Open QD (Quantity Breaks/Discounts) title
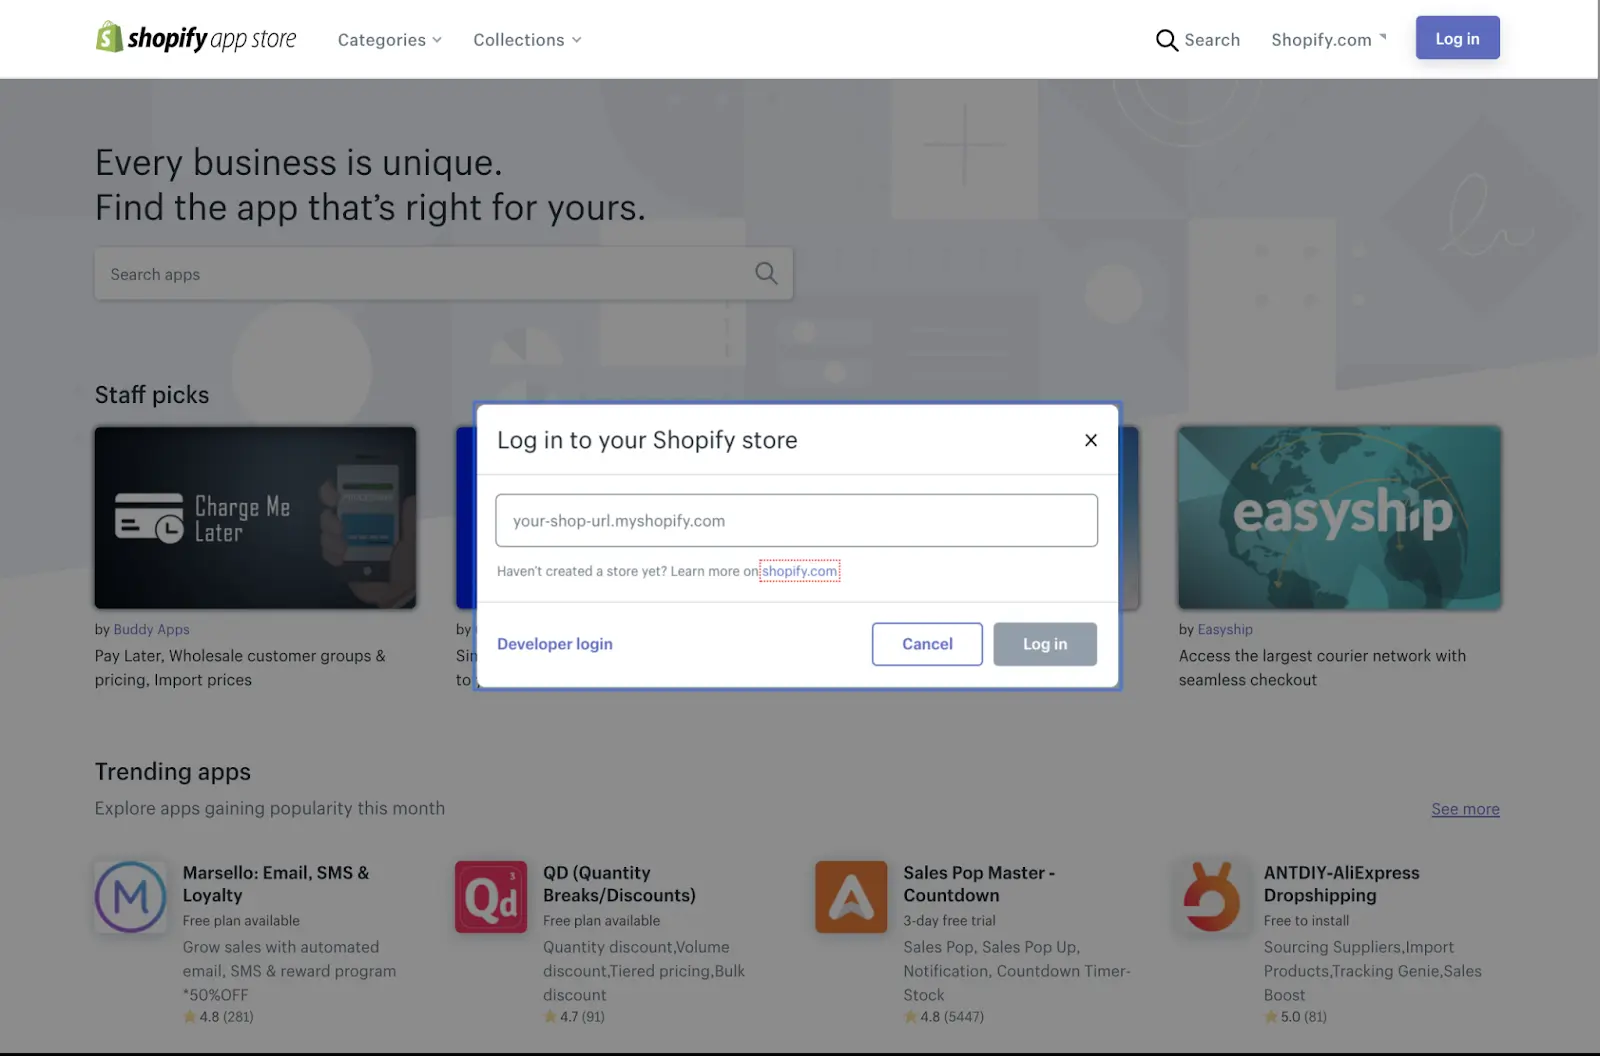 (619, 884)
